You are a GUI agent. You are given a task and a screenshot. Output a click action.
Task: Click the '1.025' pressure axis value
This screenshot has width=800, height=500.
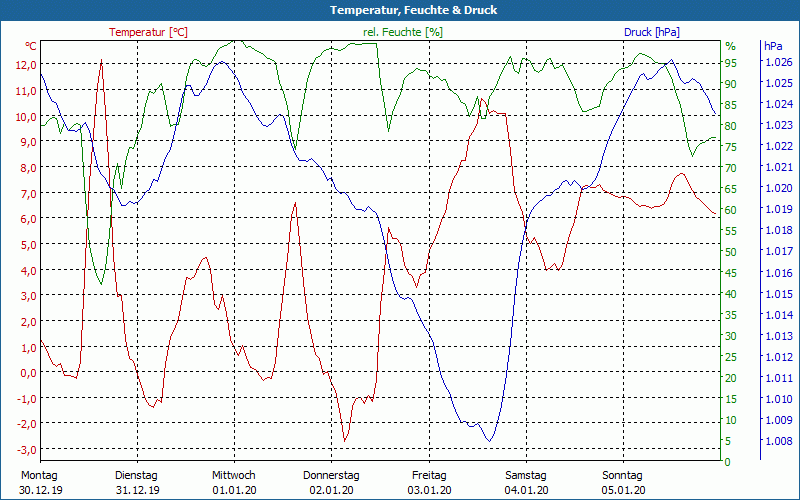779,83
